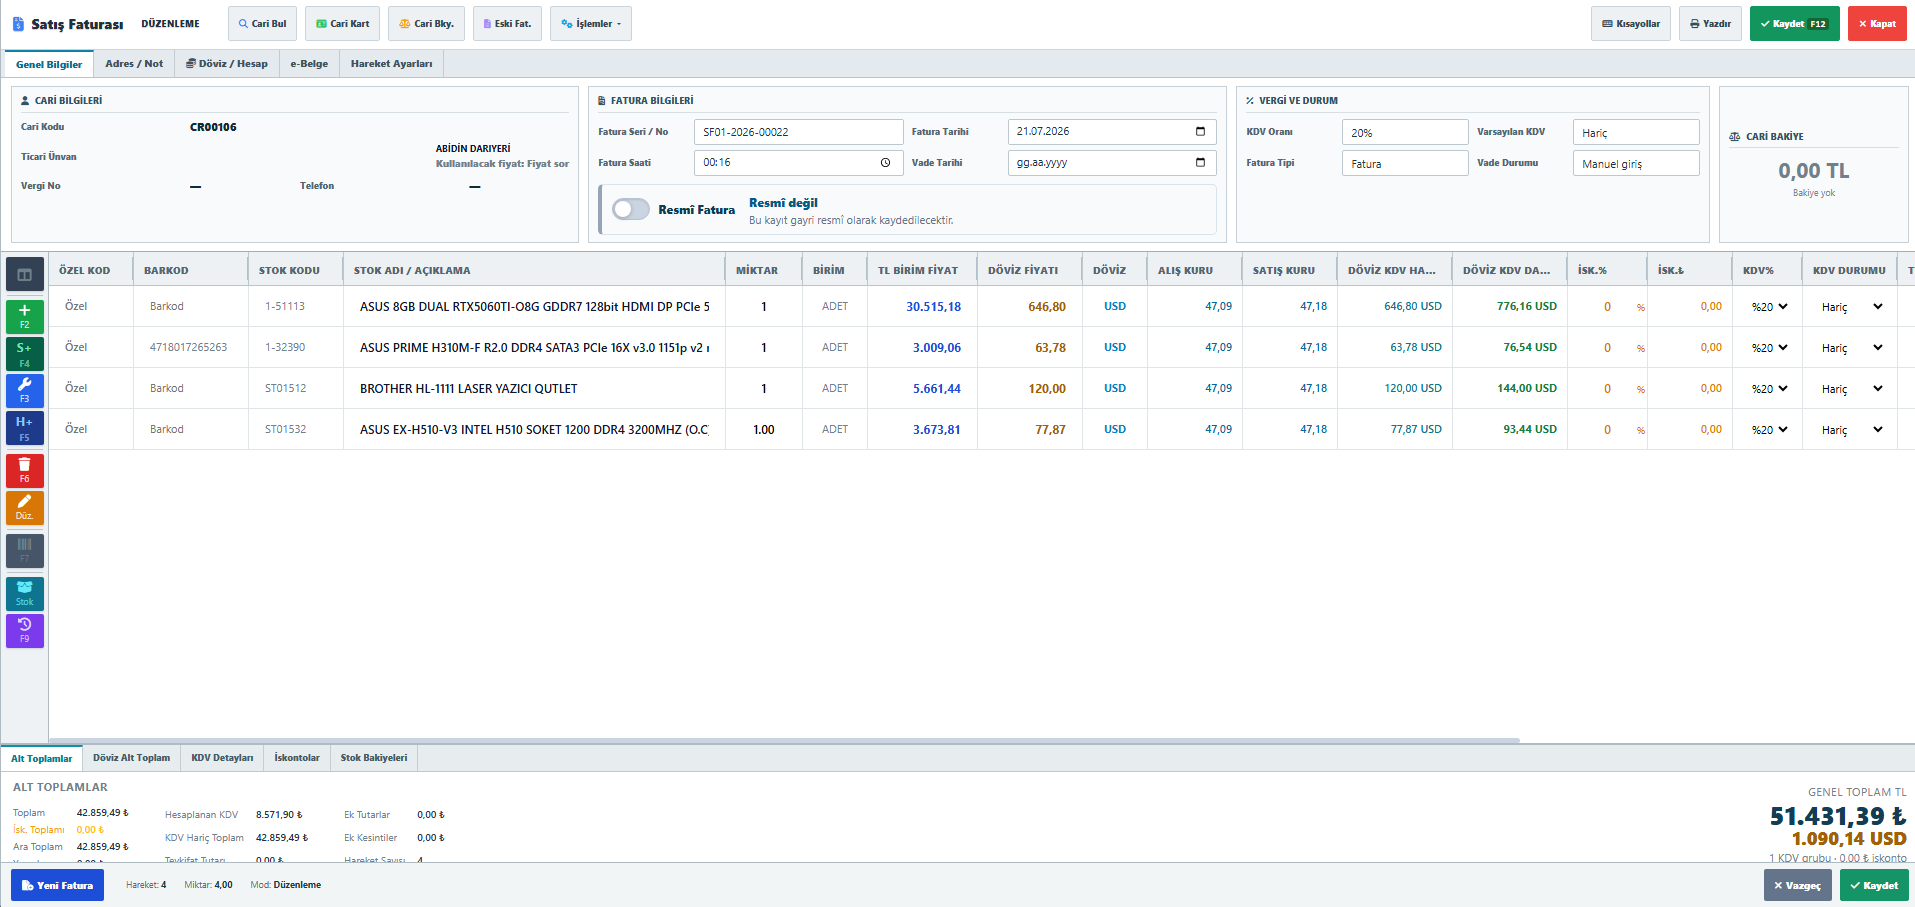This screenshot has height=907, width=1915.
Task: Click the red trash F6 delete icon
Action: coord(25,470)
